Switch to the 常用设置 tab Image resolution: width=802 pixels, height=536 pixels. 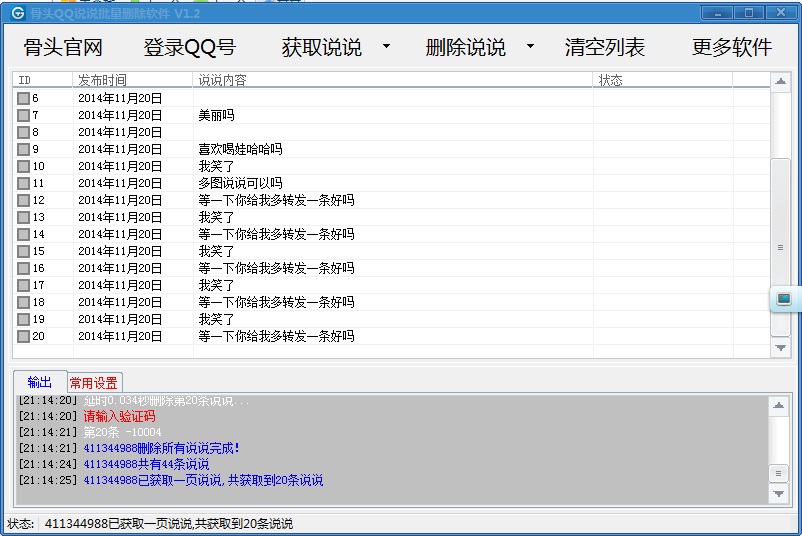tap(94, 383)
